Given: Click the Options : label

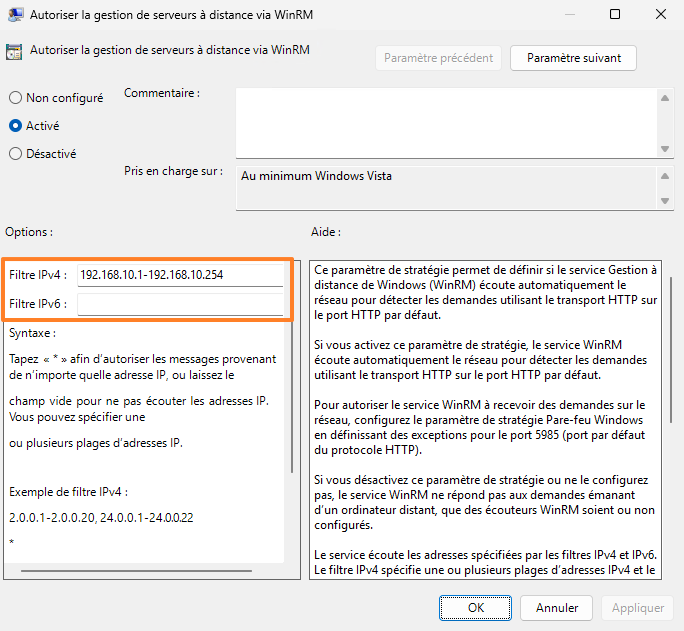Looking at the screenshot, I should (x=29, y=232).
